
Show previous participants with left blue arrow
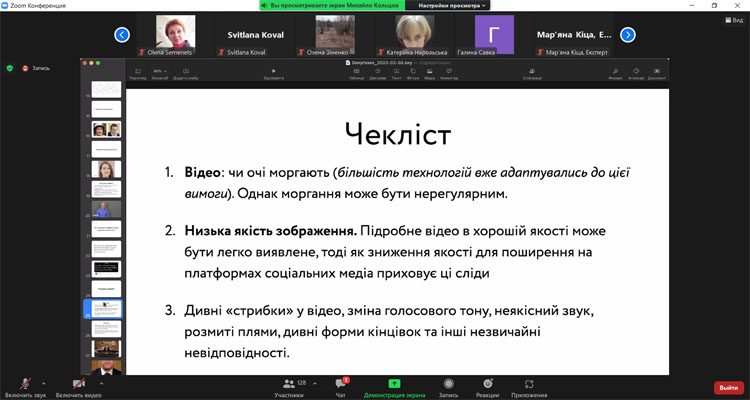[x=122, y=35]
